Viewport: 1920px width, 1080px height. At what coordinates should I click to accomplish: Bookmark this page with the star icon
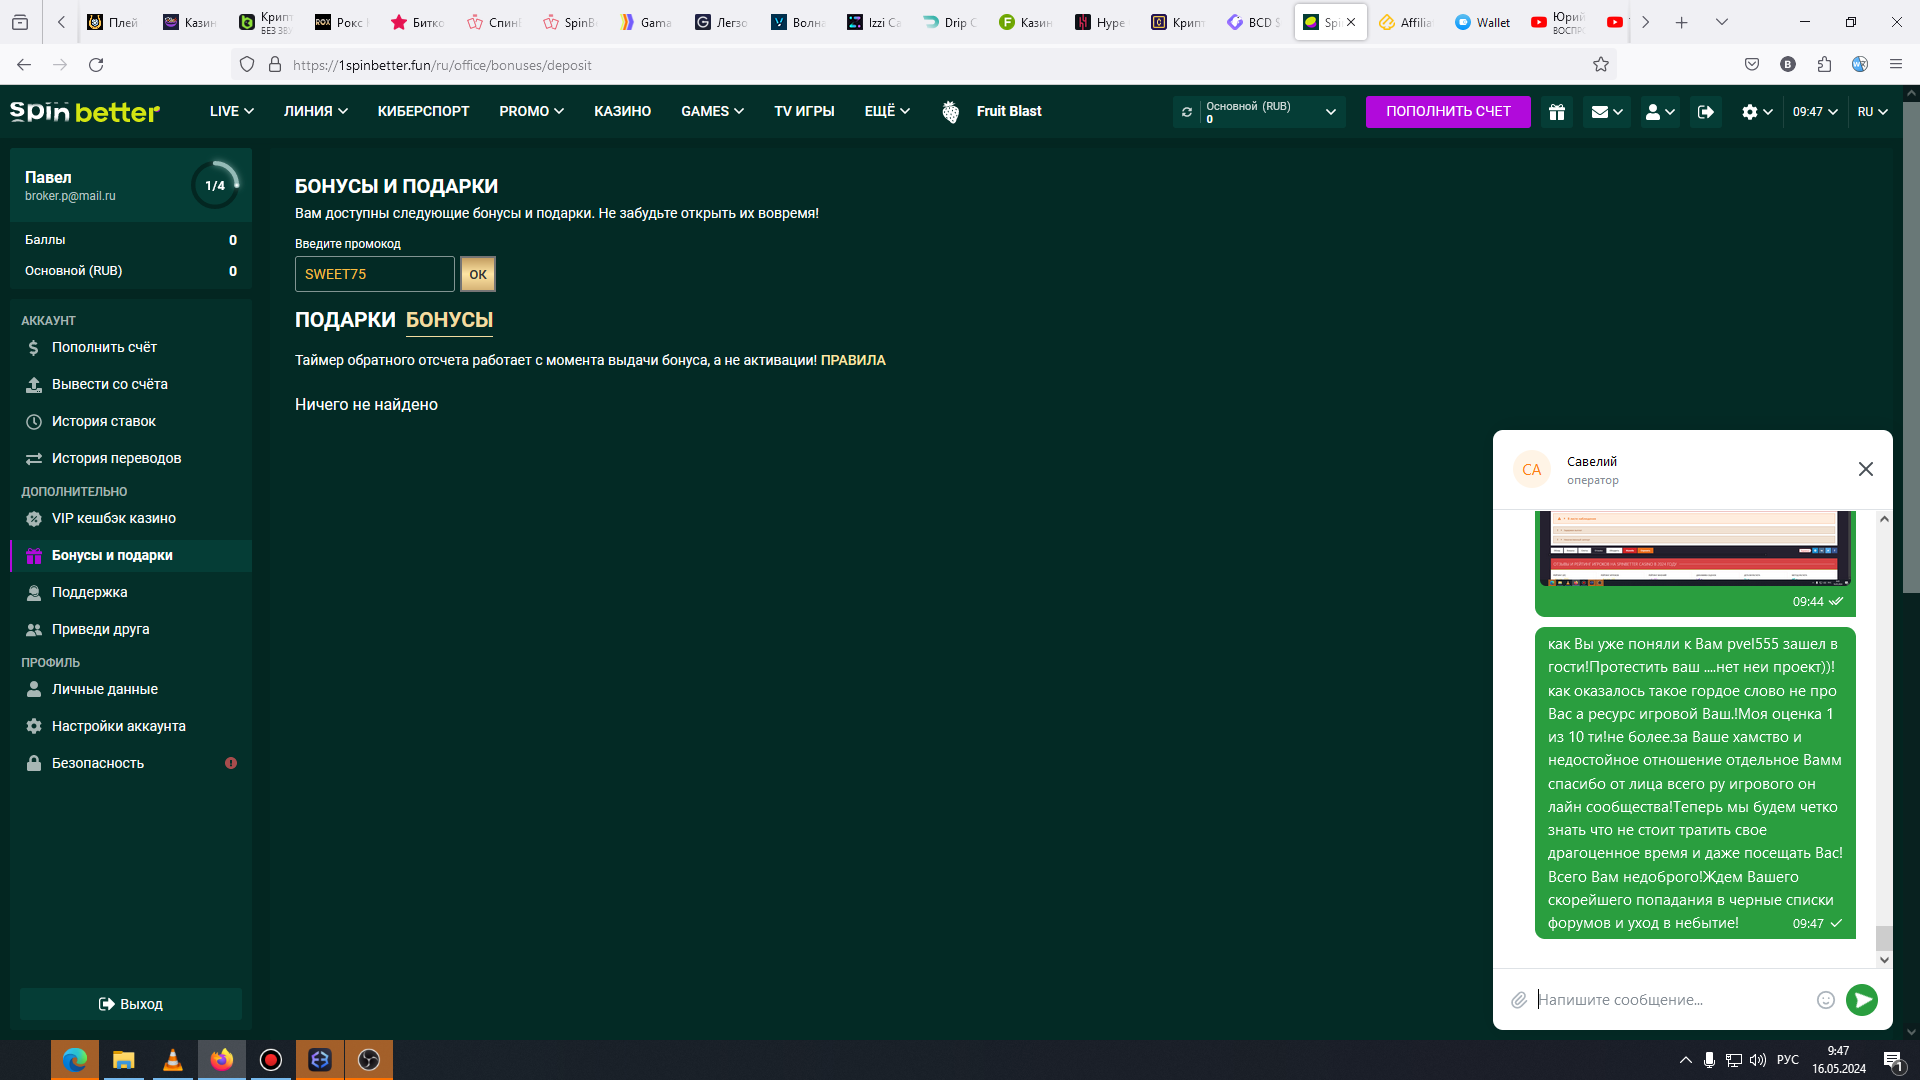tap(1601, 65)
